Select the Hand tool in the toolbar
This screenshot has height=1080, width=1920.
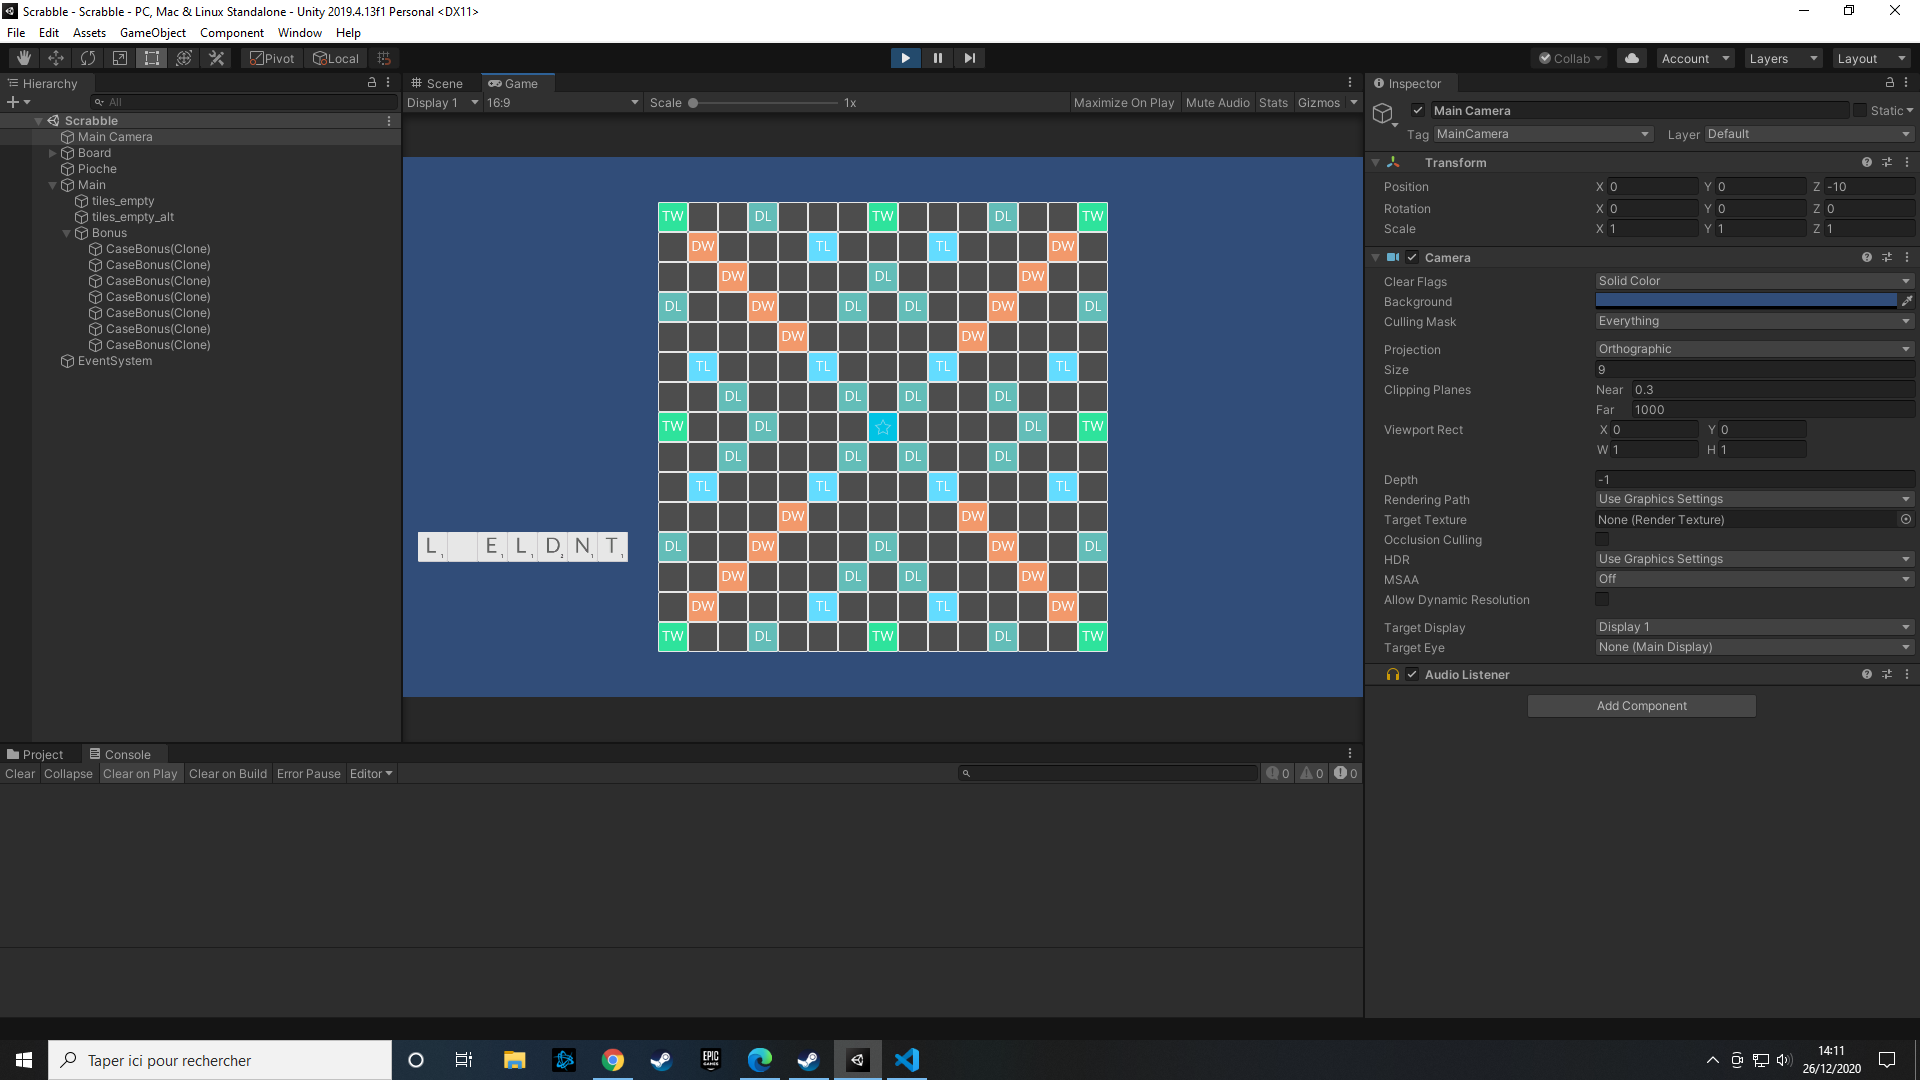[22, 57]
